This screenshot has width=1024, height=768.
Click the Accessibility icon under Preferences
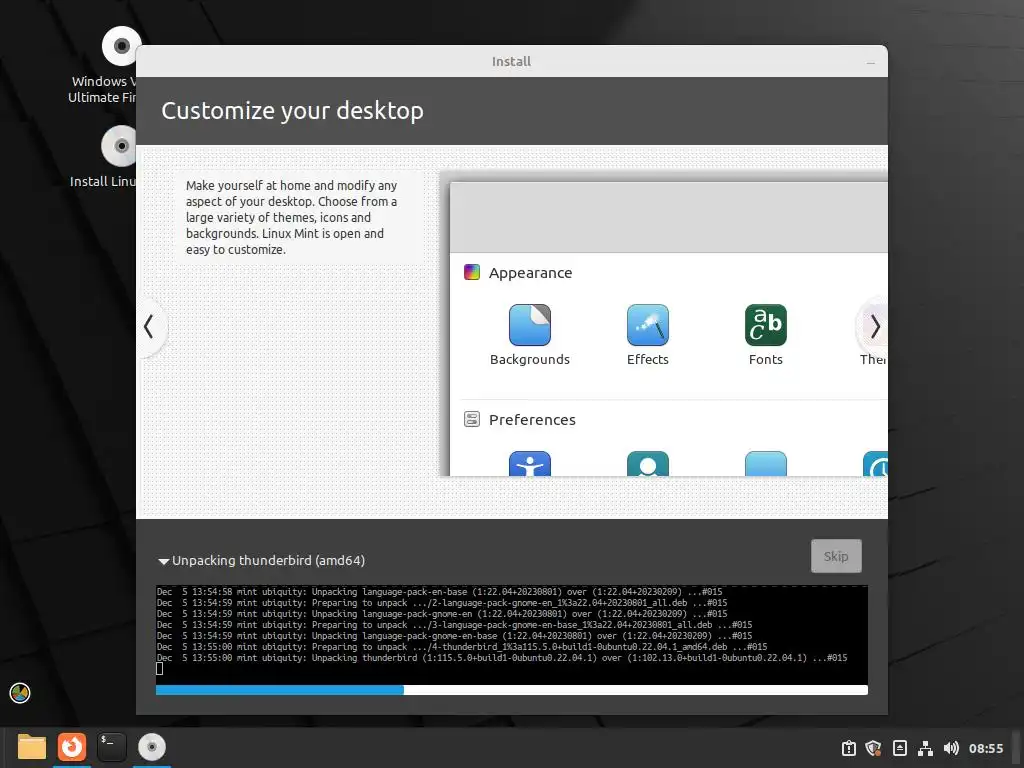coord(530,464)
